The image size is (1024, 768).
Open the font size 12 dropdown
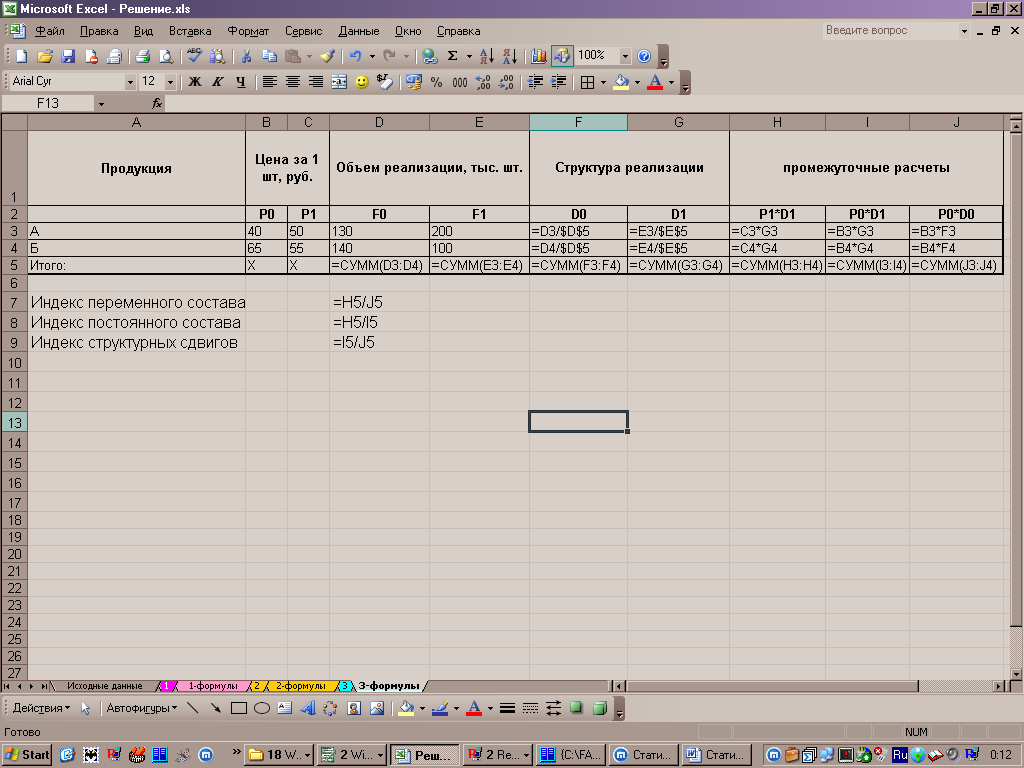click(170, 82)
